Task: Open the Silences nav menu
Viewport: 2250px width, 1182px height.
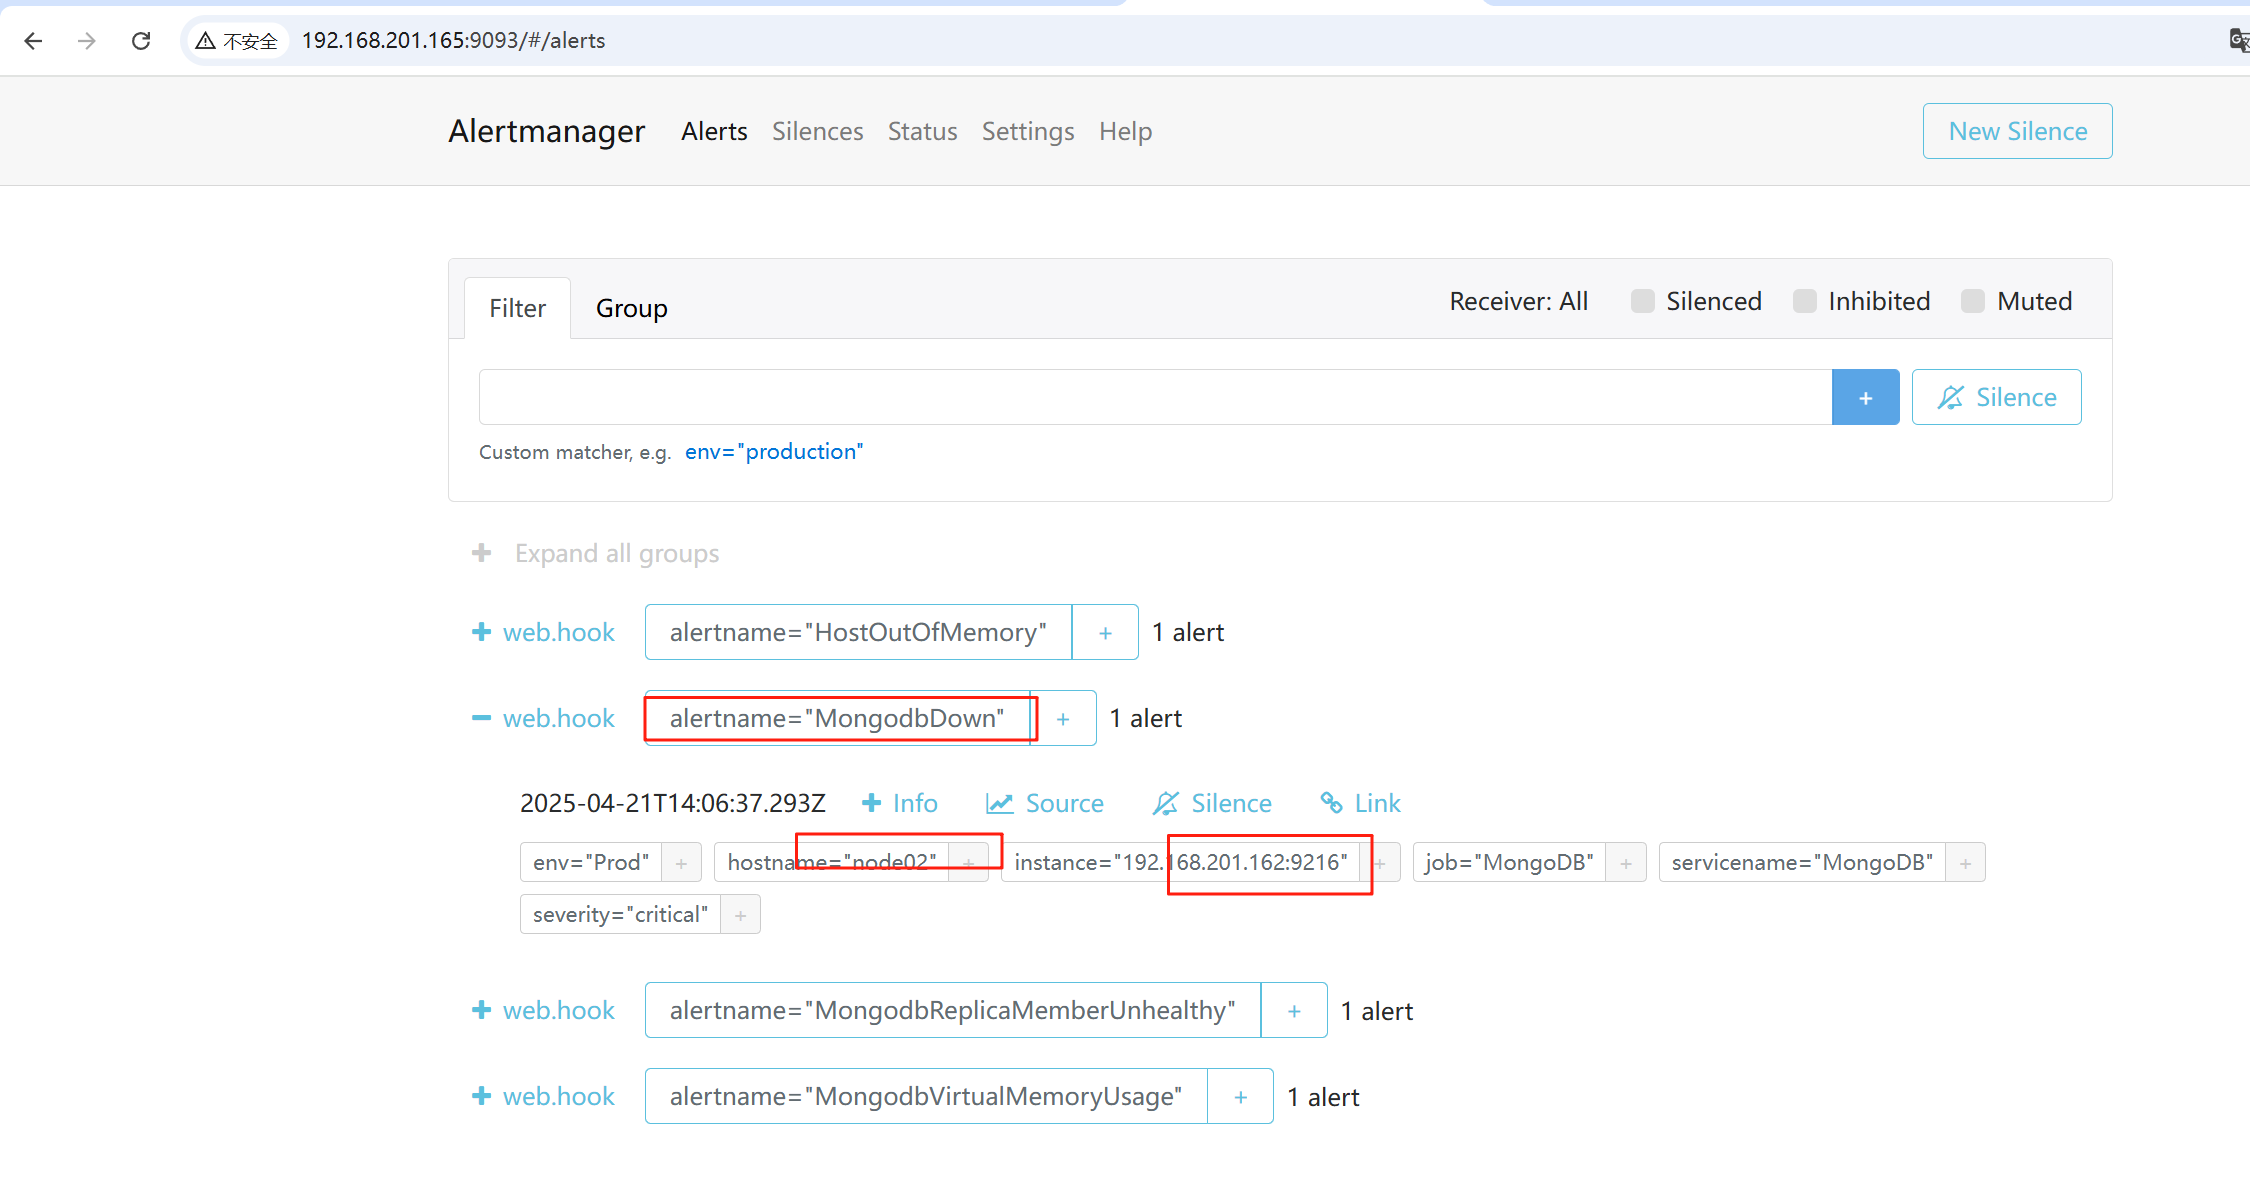Action: [817, 131]
